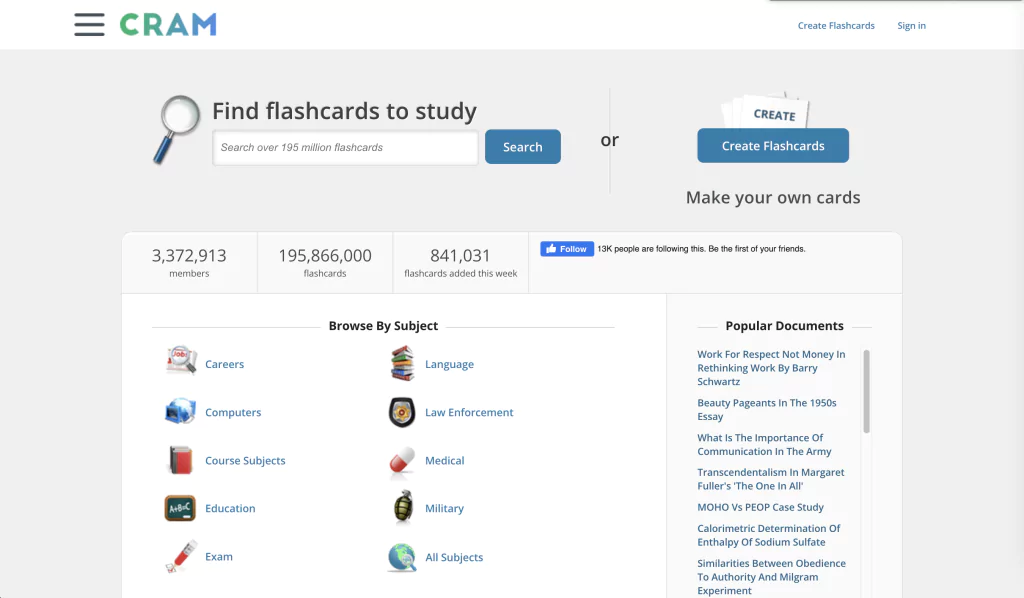This screenshot has width=1024, height=598.
Task: Open the All Subjects link
Action: pos(454,558)
